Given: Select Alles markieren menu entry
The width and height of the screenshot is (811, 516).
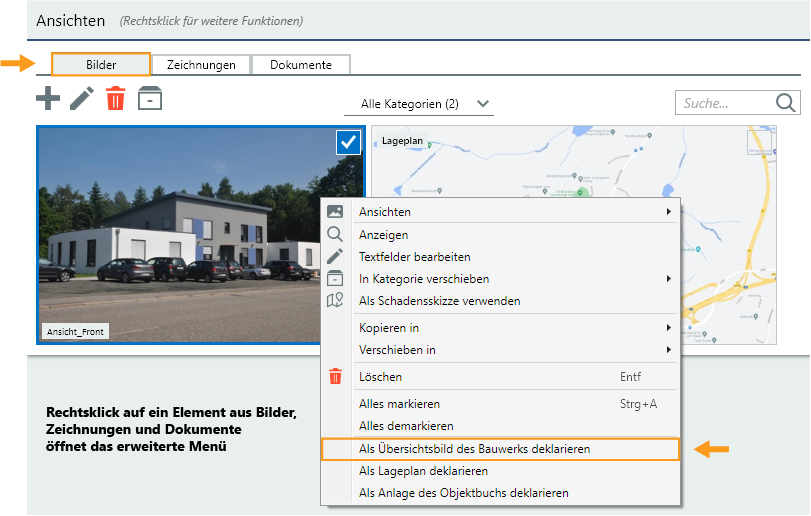Looking at the screenshot, I should 501,404.
